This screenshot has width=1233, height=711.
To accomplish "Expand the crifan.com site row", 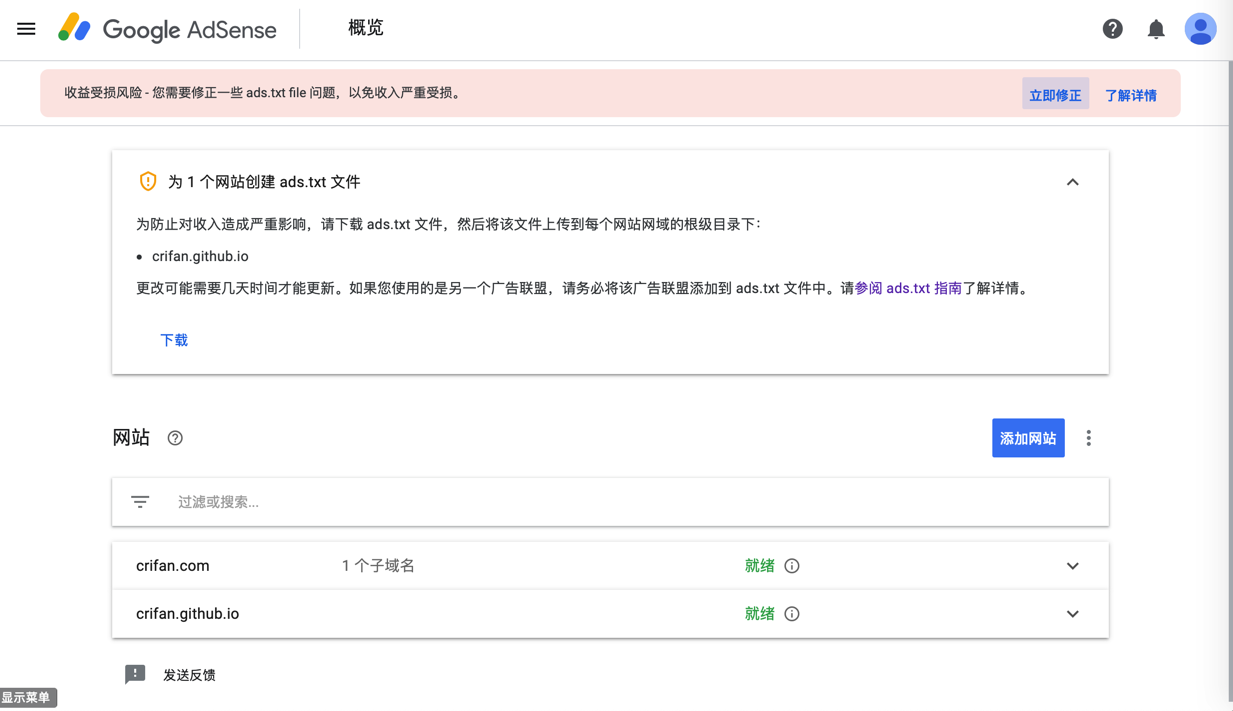I will (1072, 566).
